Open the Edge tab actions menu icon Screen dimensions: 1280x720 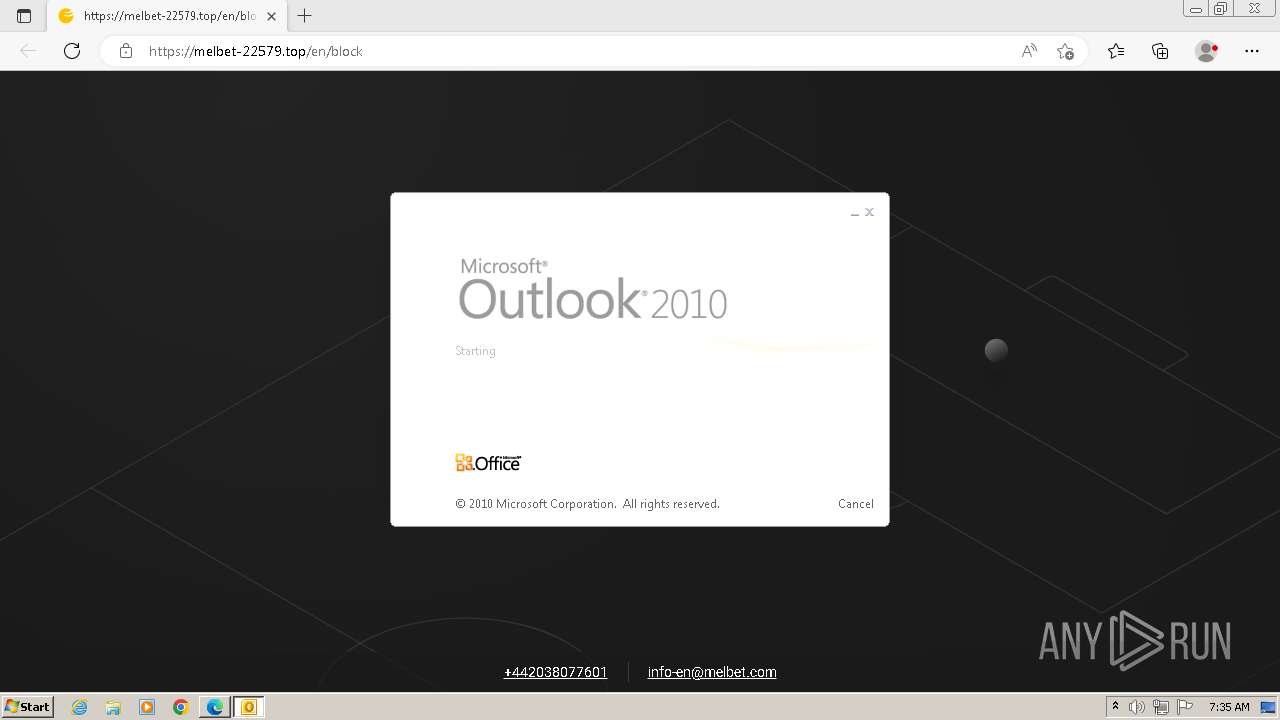(24, 16)
